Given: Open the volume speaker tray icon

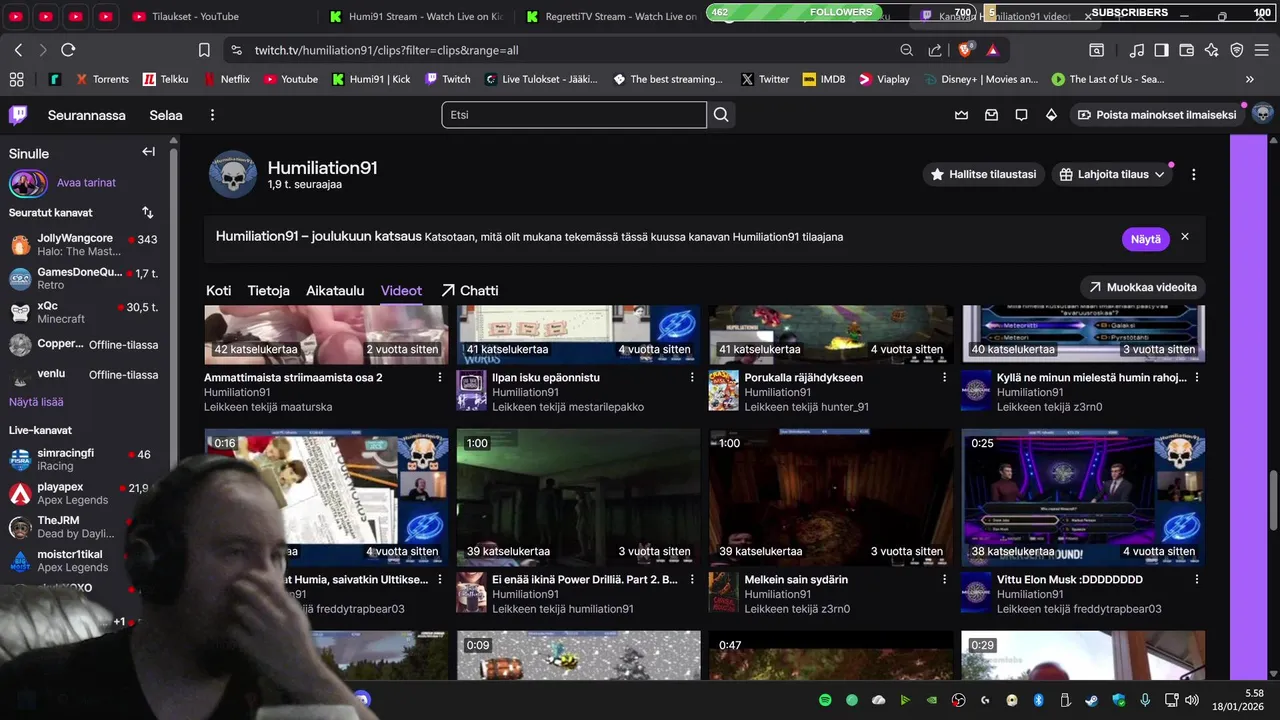Looking at the screenshot, I should click(x=1192, y=700).
